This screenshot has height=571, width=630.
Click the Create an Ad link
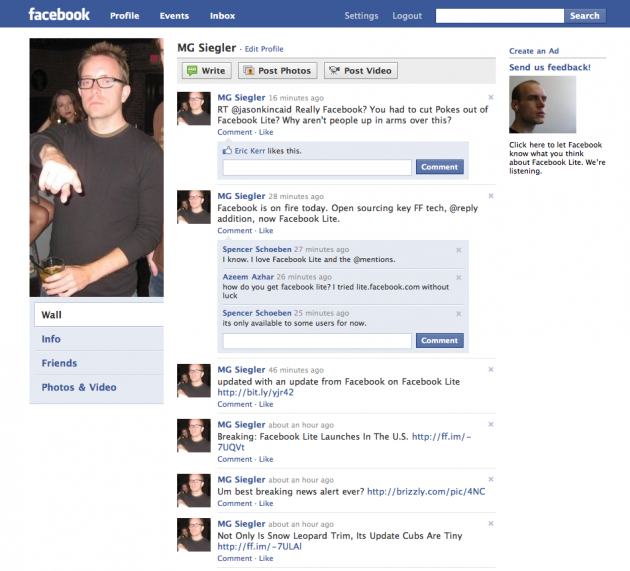[534, 51]
